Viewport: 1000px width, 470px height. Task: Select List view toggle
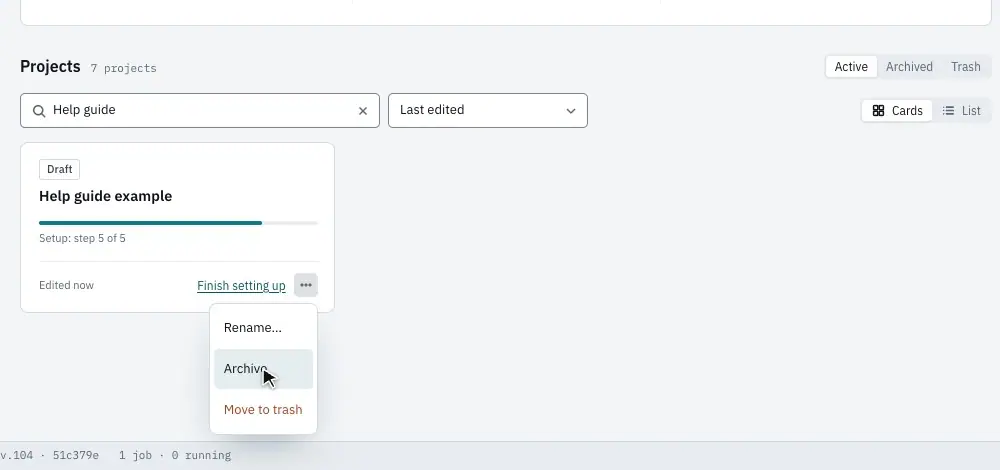961,111
